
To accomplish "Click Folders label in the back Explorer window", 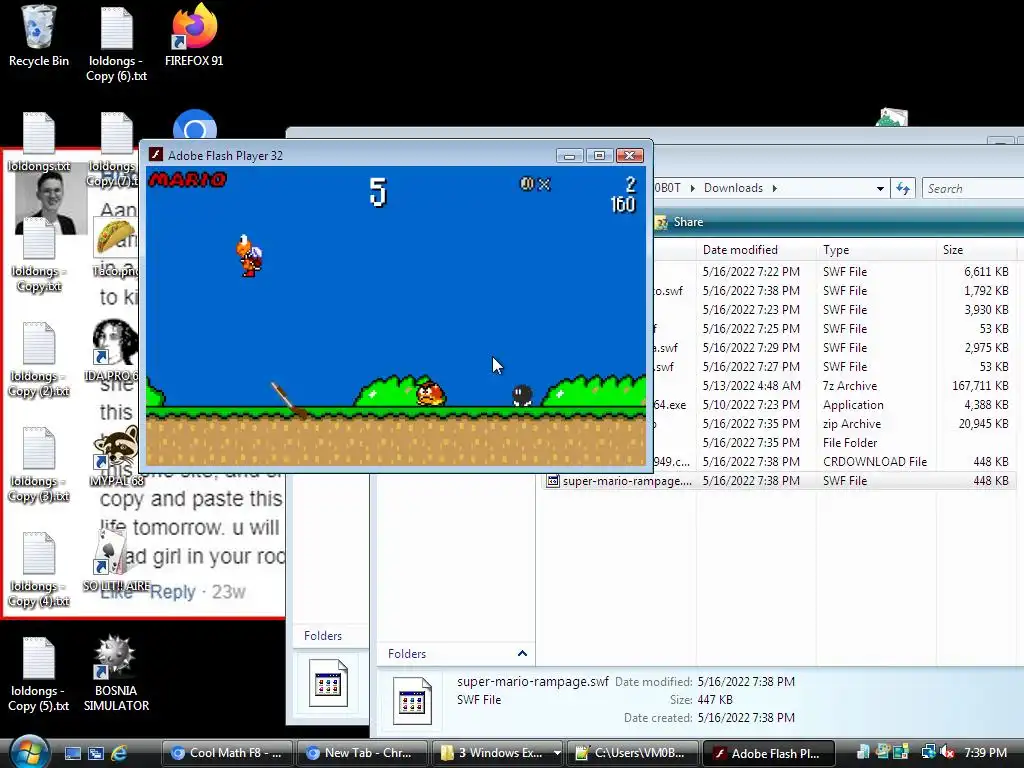I will (x=323, y=635).
